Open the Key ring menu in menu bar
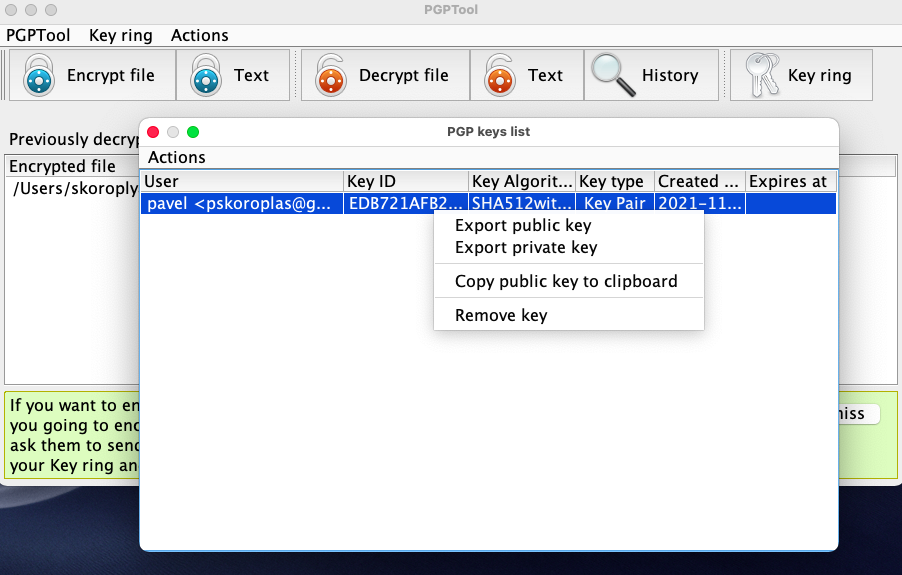 121,36
